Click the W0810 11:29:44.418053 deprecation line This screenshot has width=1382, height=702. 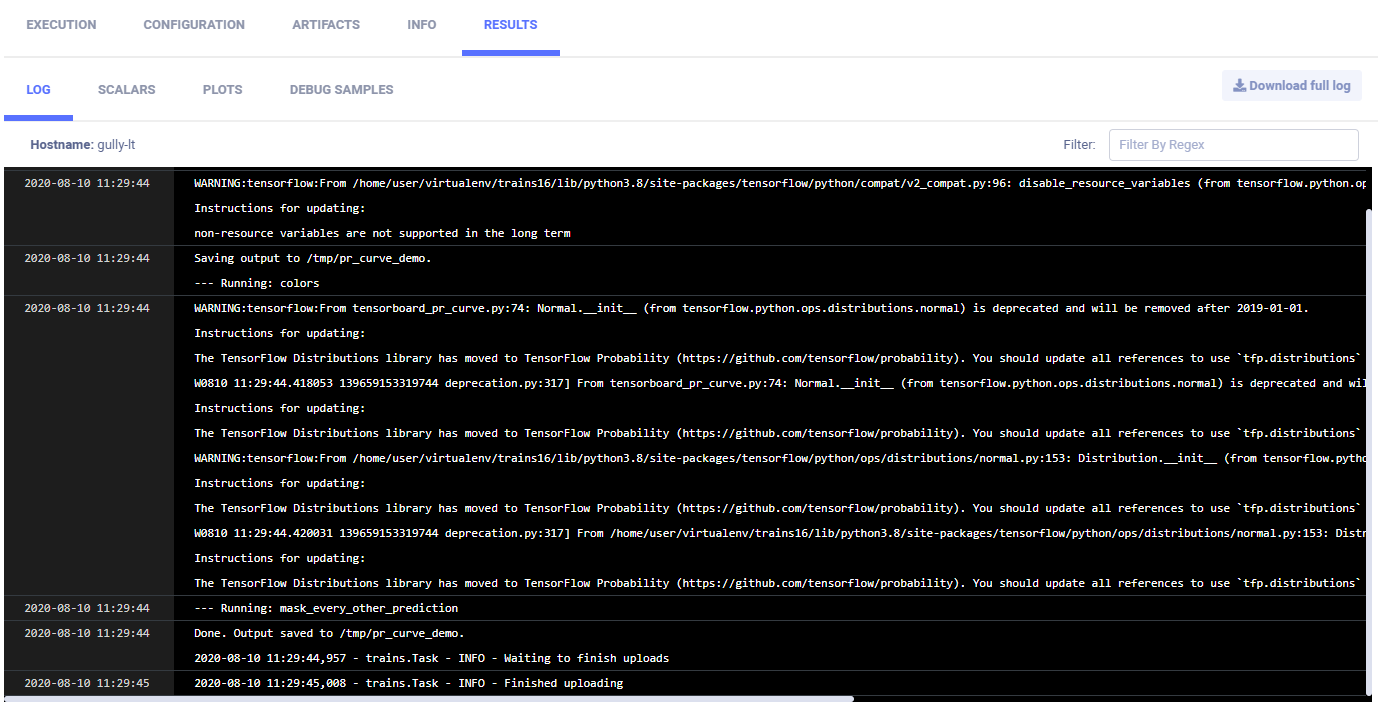pos(779,383)
